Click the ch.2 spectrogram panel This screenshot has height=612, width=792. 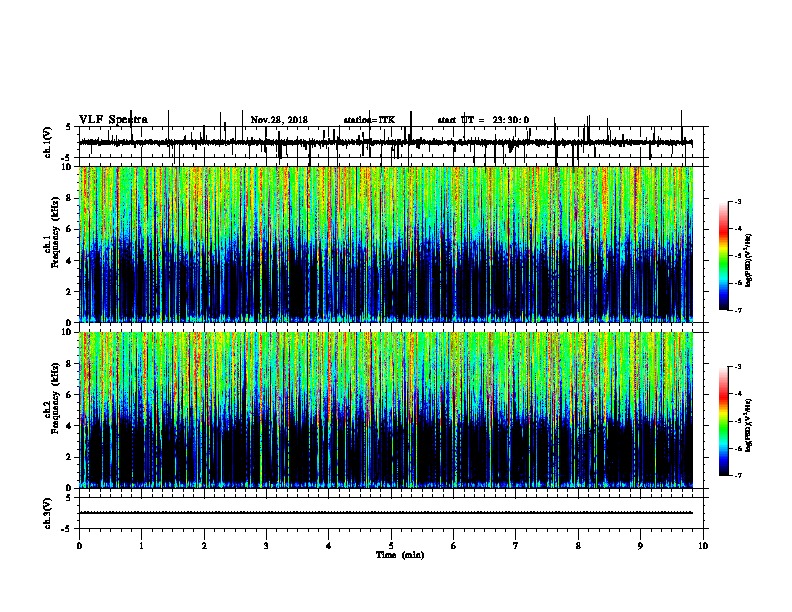click(386, 410)
